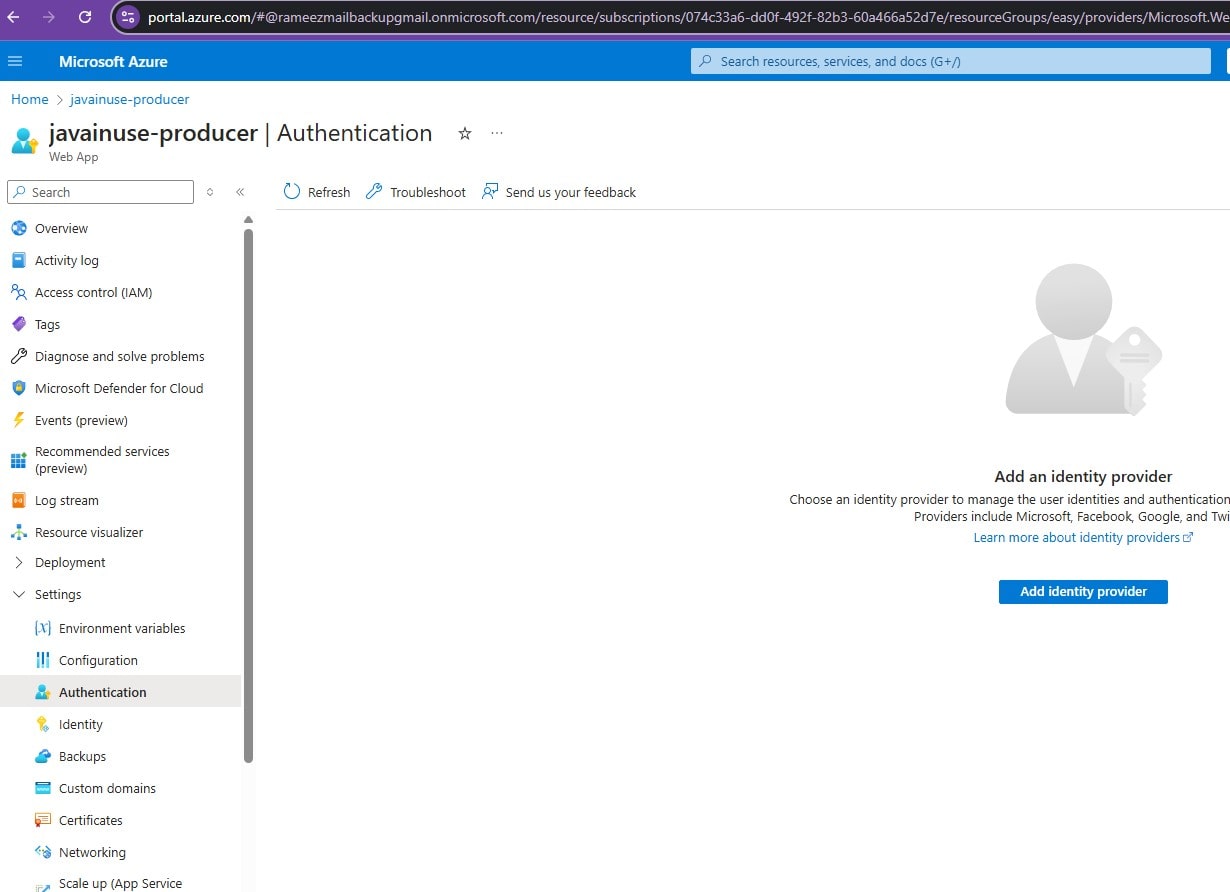Click Recommended services (preview) label
The height and width of the screenshot is (892, 1230).
(102, 460)
